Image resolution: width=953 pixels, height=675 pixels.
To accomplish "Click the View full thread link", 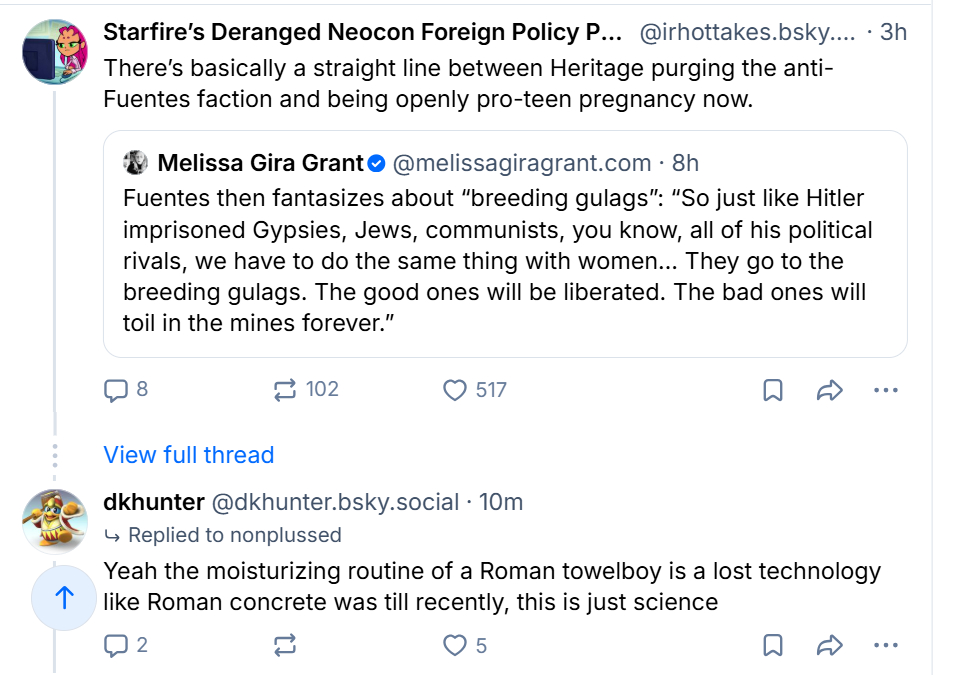I will click(x=188, y=455).
